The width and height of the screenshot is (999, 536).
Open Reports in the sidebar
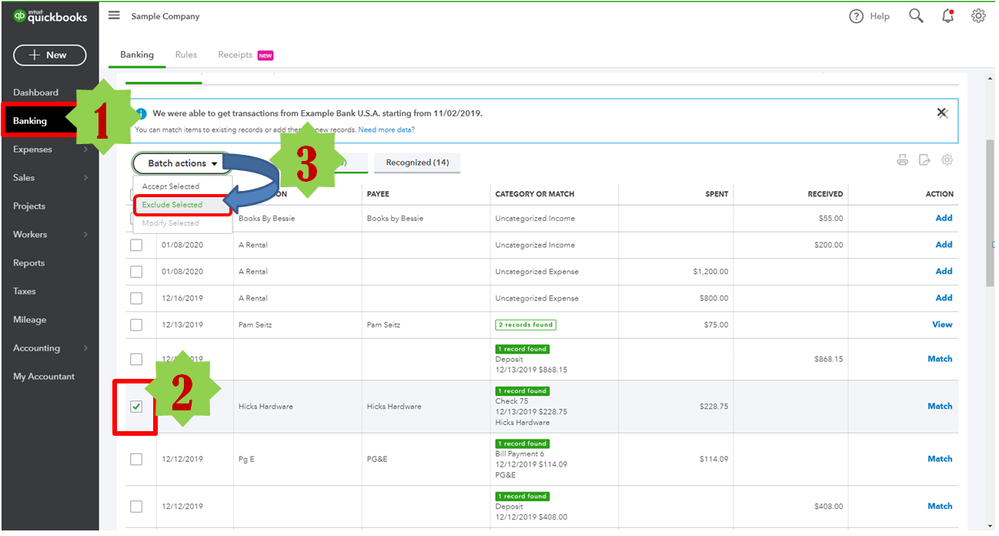pos(29,263)
